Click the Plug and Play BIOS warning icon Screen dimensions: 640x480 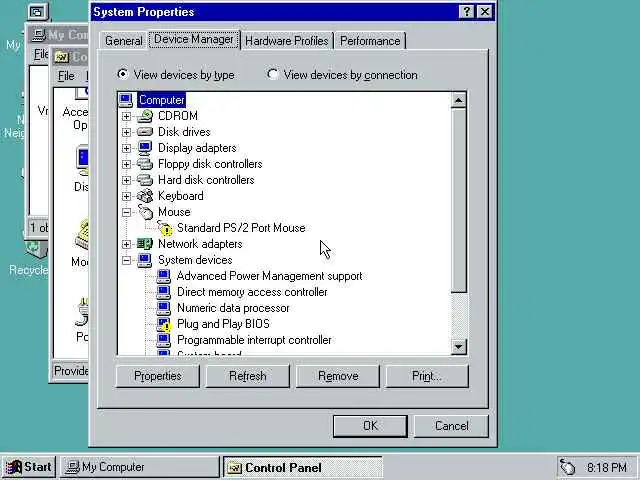[x=164, y=324]
